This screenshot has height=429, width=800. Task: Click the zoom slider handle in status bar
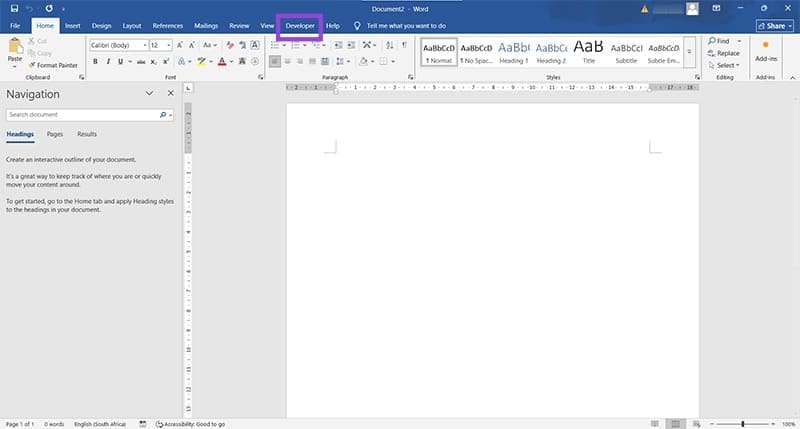[x=743, y=424]
